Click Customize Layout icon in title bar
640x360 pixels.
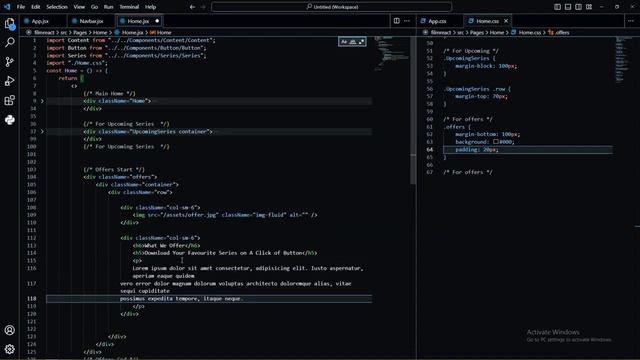click(x=589, y=7)
